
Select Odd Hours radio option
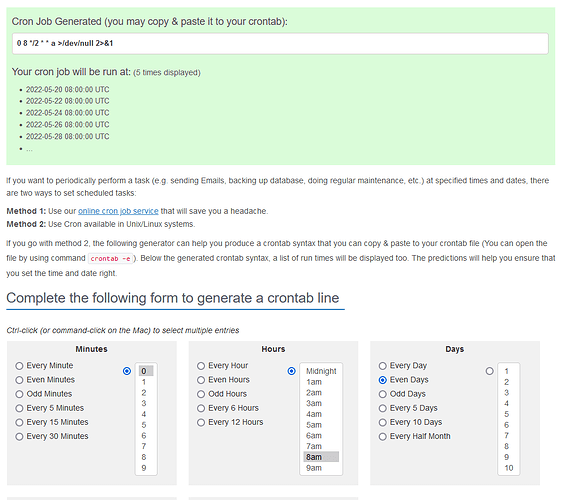(x=201, y=394)
